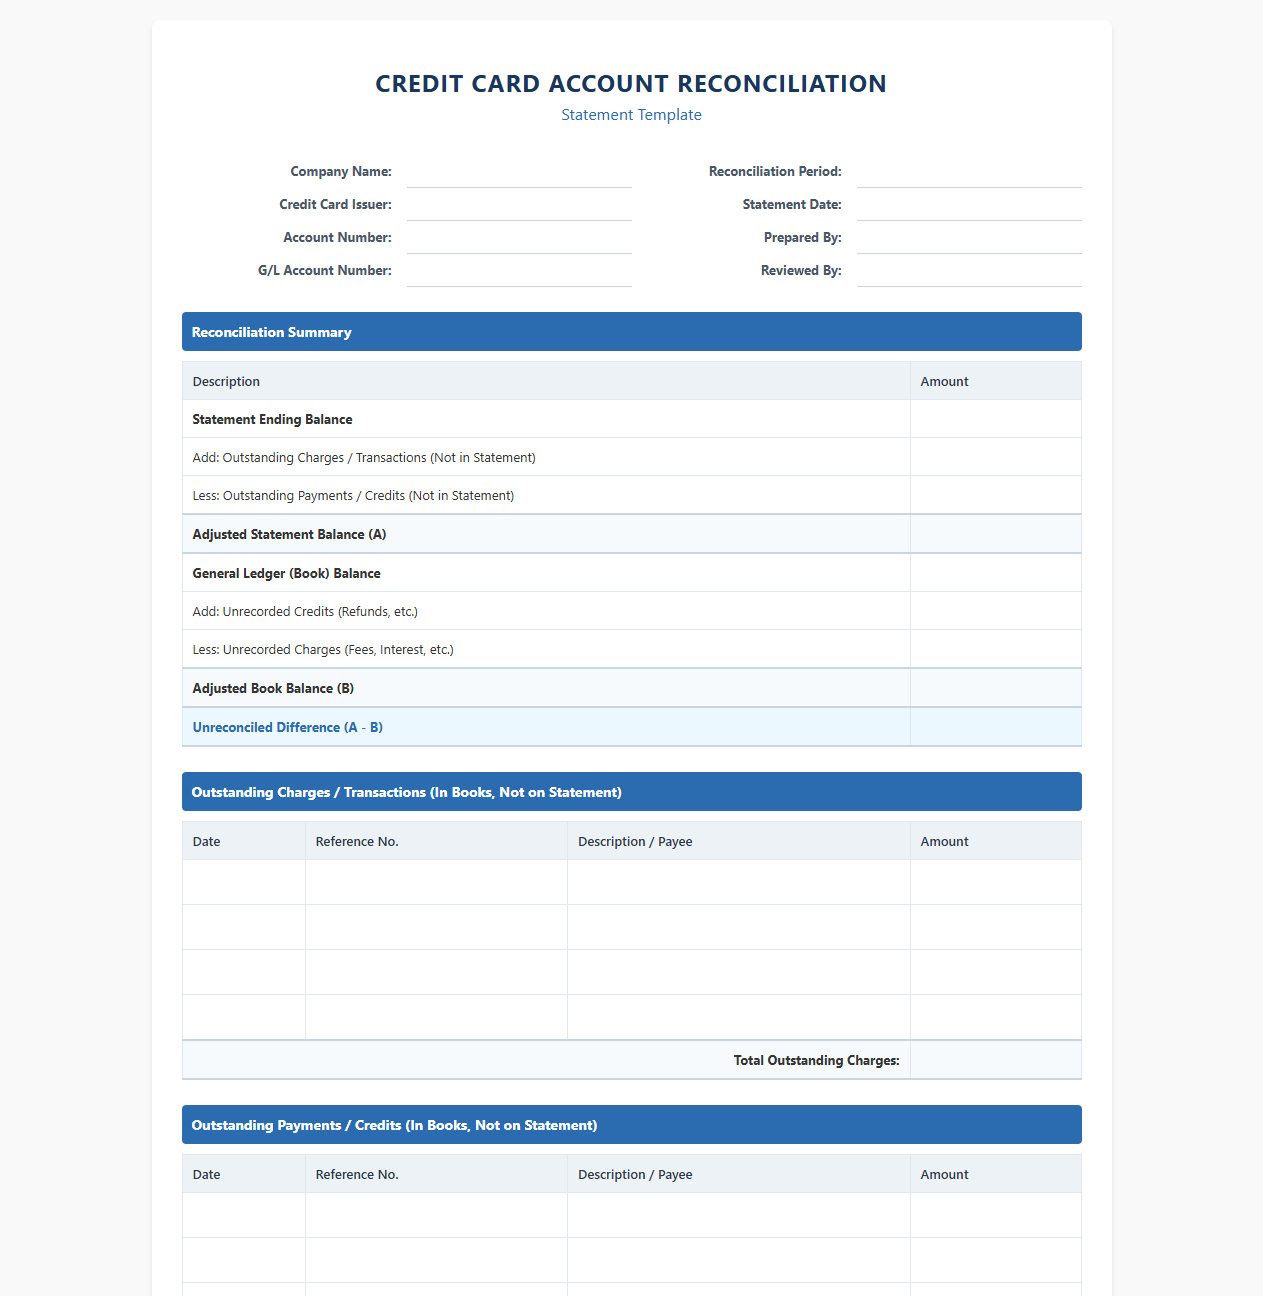Click the Reconciliation Period input field
Image resolution: width=1263 pixels, height=1296 pixels.
click(969, 172)
